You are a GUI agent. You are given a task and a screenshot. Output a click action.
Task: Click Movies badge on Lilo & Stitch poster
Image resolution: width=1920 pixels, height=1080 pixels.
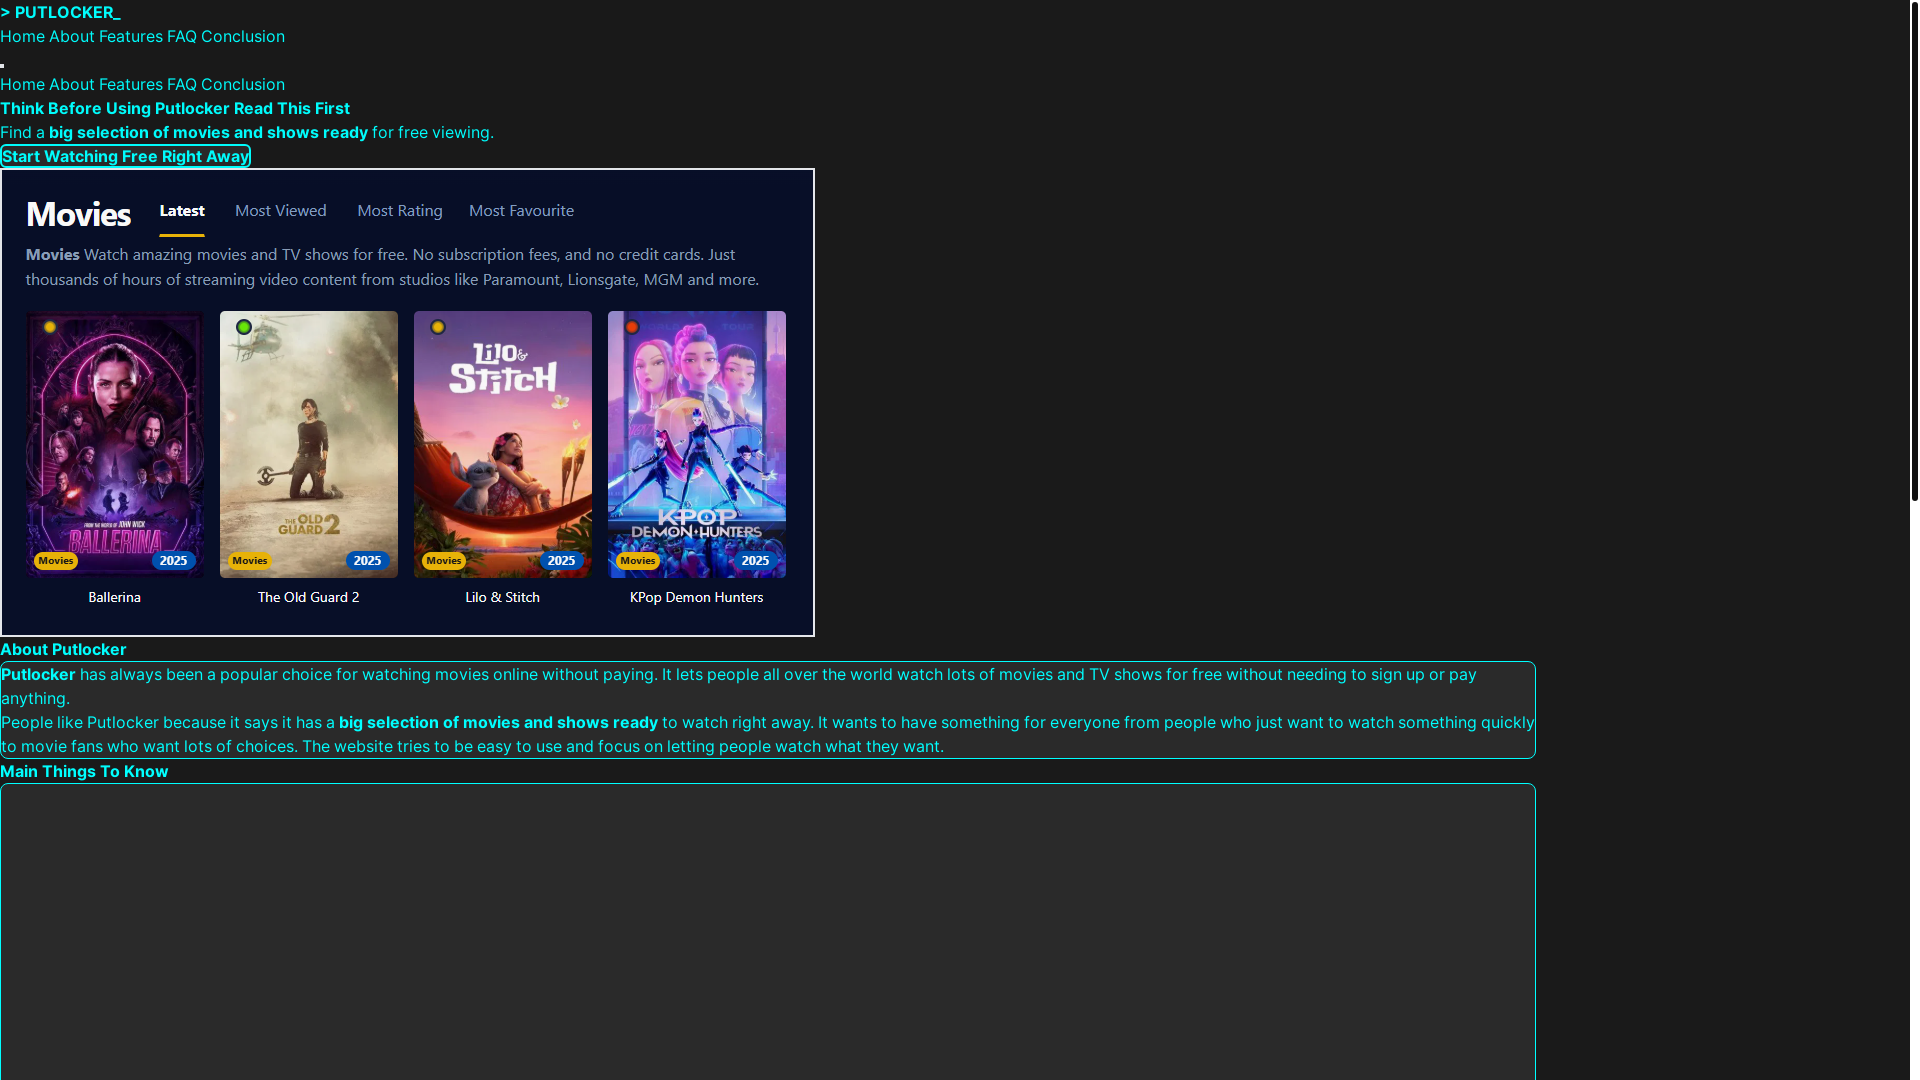click(x=444, y=561)
